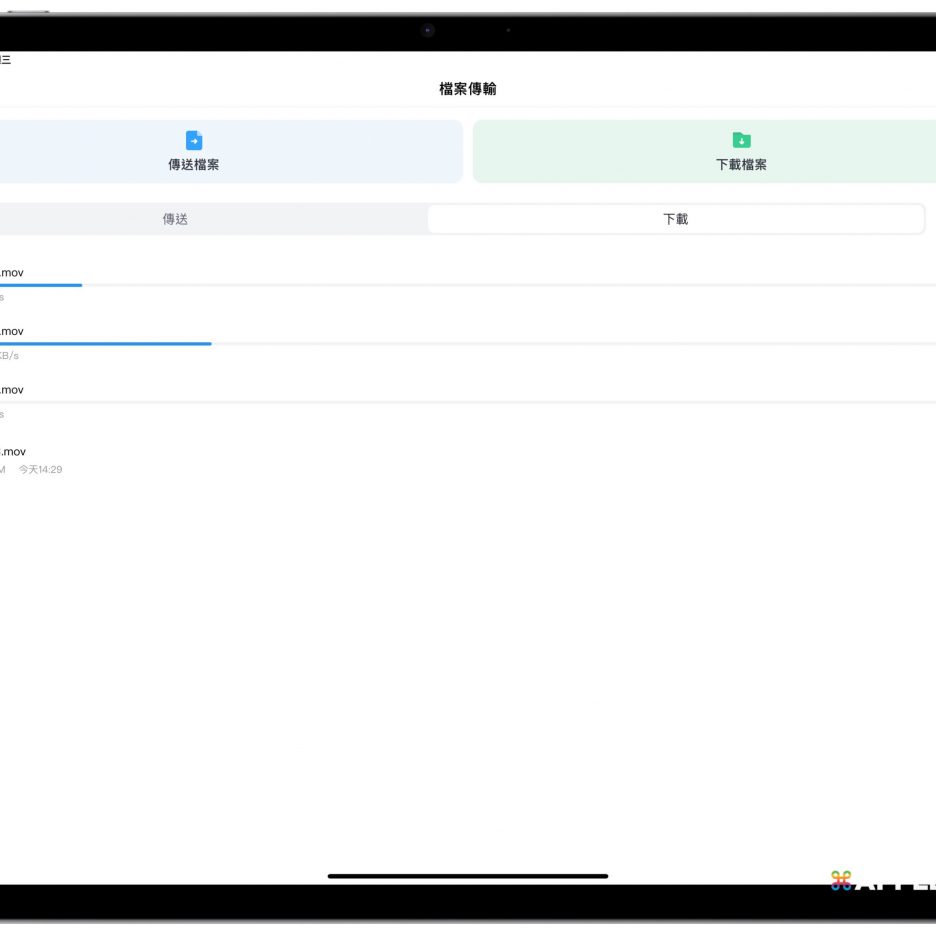Tap the home indicator bar at bottom

point(468,876)
